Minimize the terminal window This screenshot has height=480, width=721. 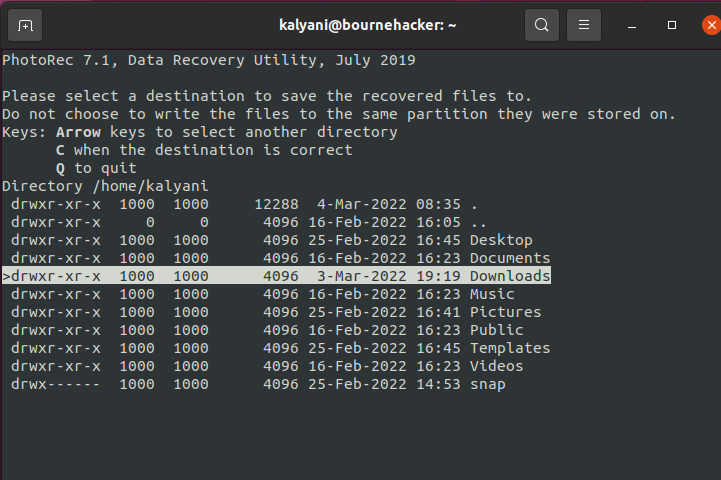coord(632,25)
